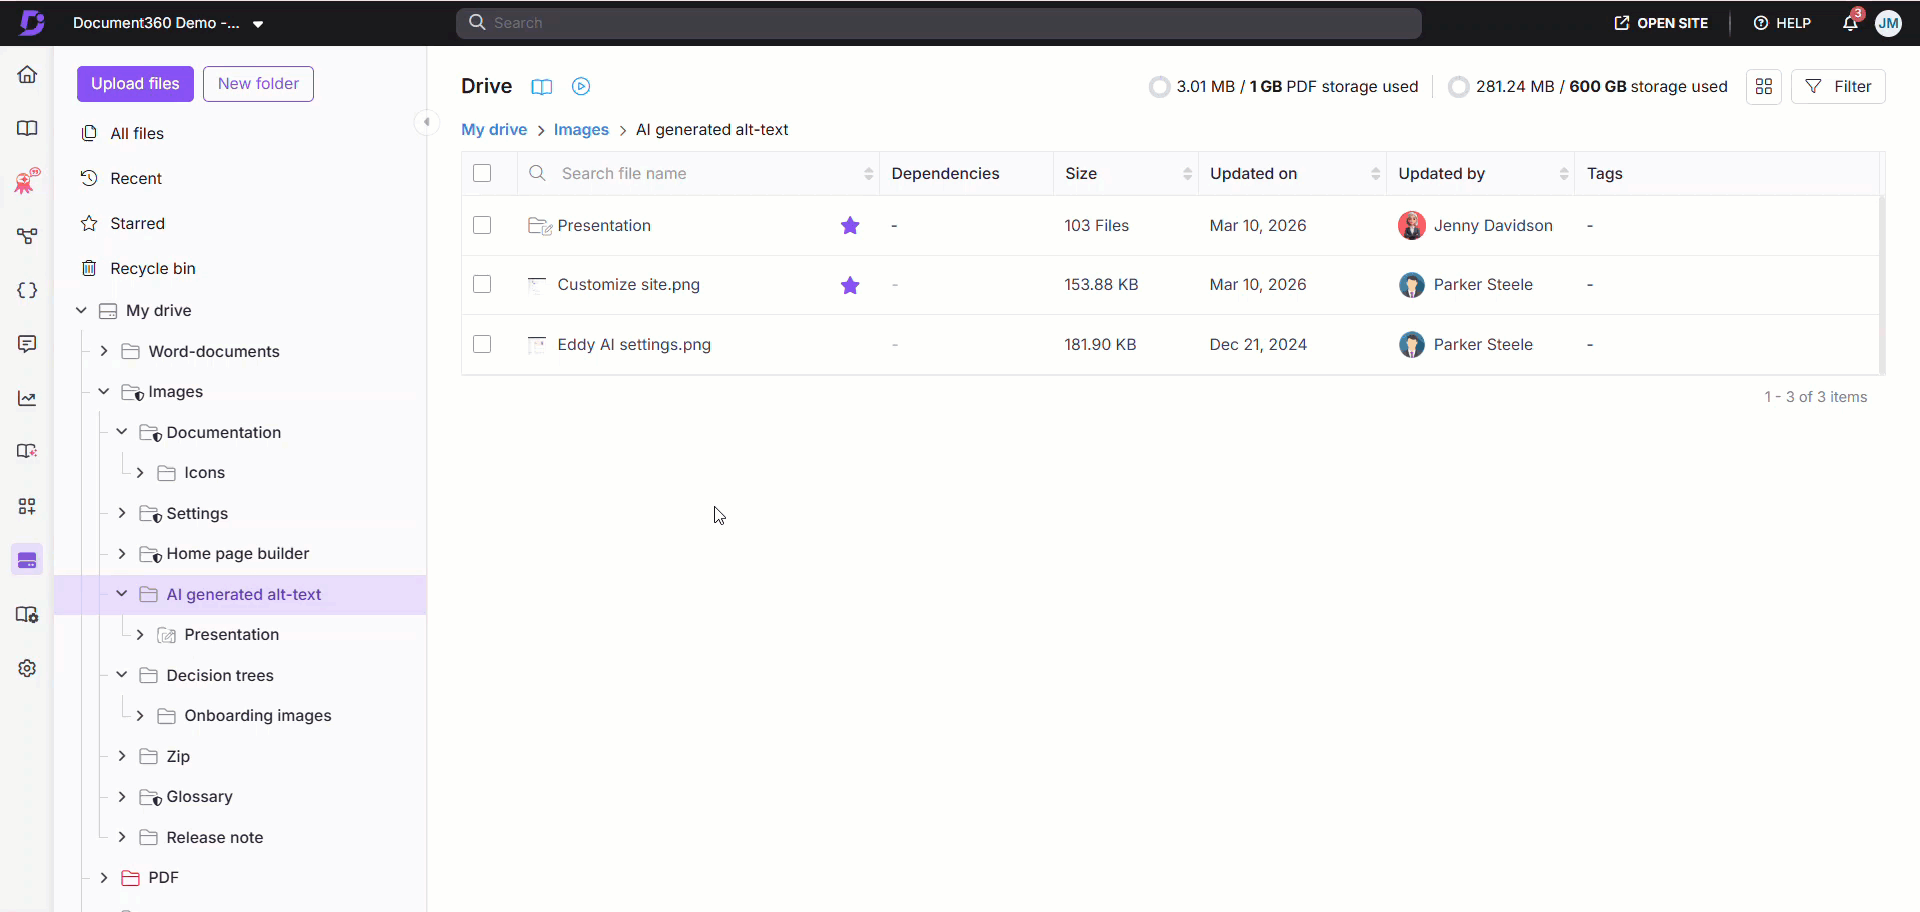This screenshot has width=1920, height=912.
Task: Open the API documentation braces icon
Action: tap(27, 290)
